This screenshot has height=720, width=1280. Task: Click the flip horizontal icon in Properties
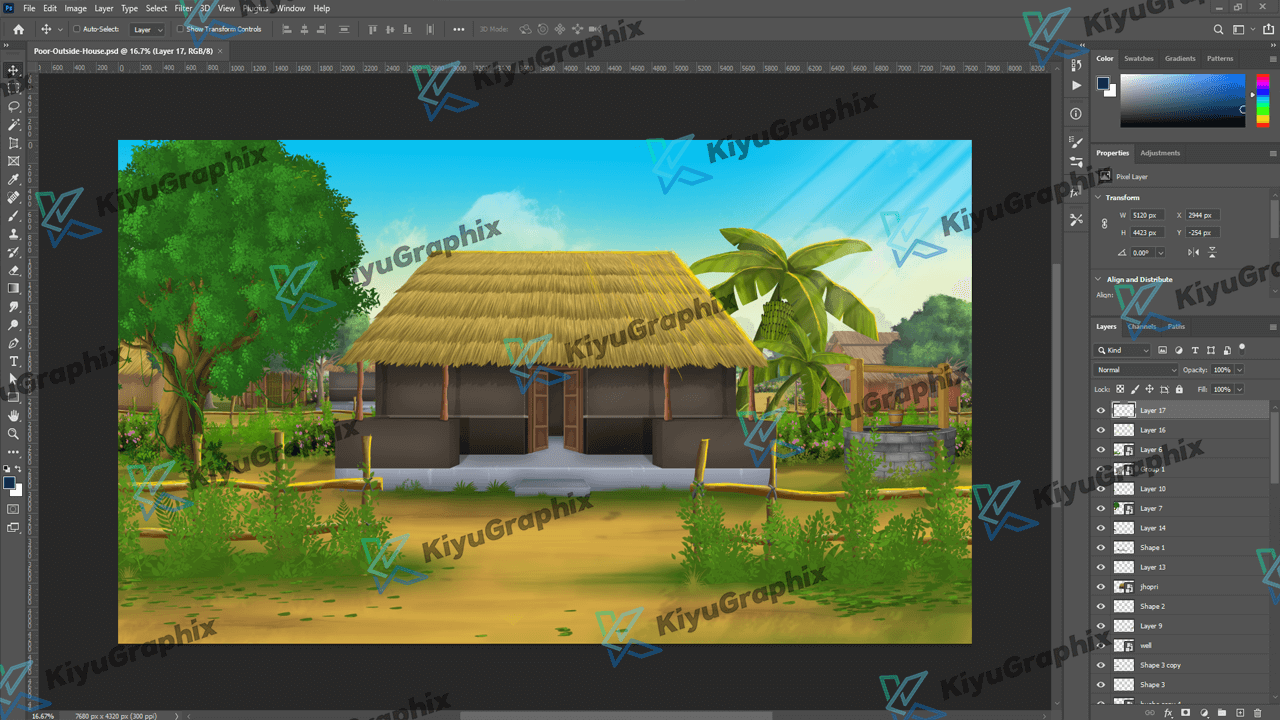coord(1193,252)
